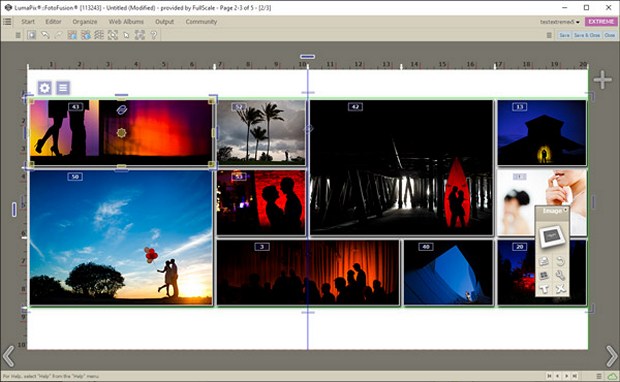
Task: Click the purple EXTREME badge button
Action: [601, 22]
